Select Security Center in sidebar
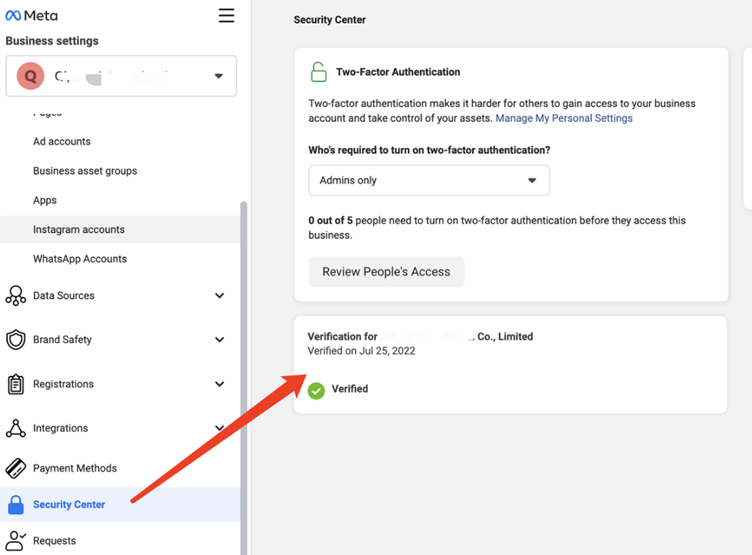This screenshot has width=752, height=555. (120, 505)
